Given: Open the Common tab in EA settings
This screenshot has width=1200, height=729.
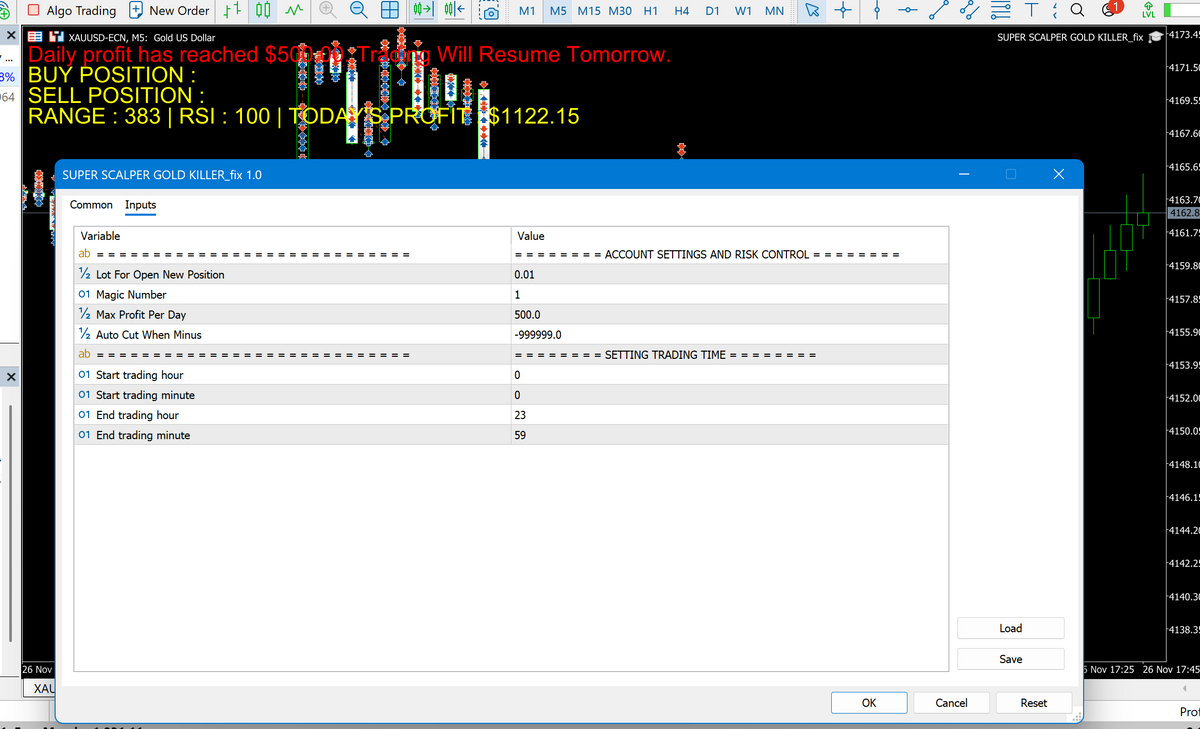Looking at the screenshot, I should [x=91, y=205].
